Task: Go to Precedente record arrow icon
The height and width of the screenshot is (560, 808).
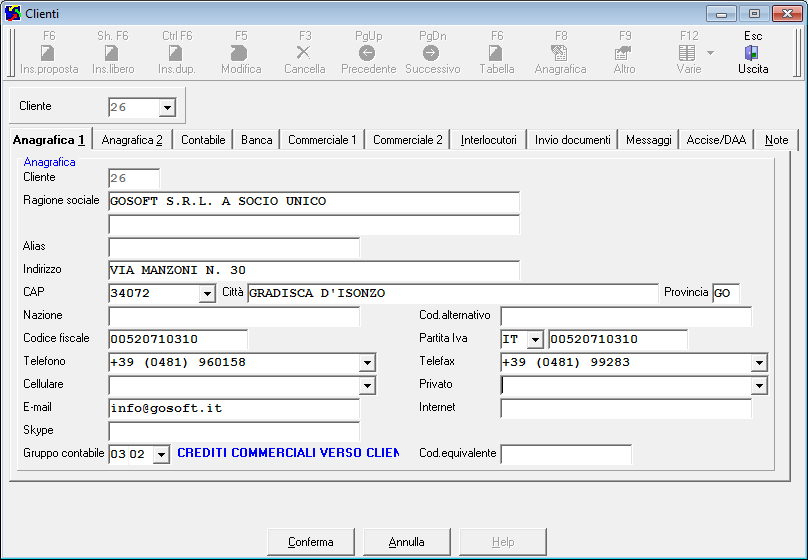Action: coord(367,53)
